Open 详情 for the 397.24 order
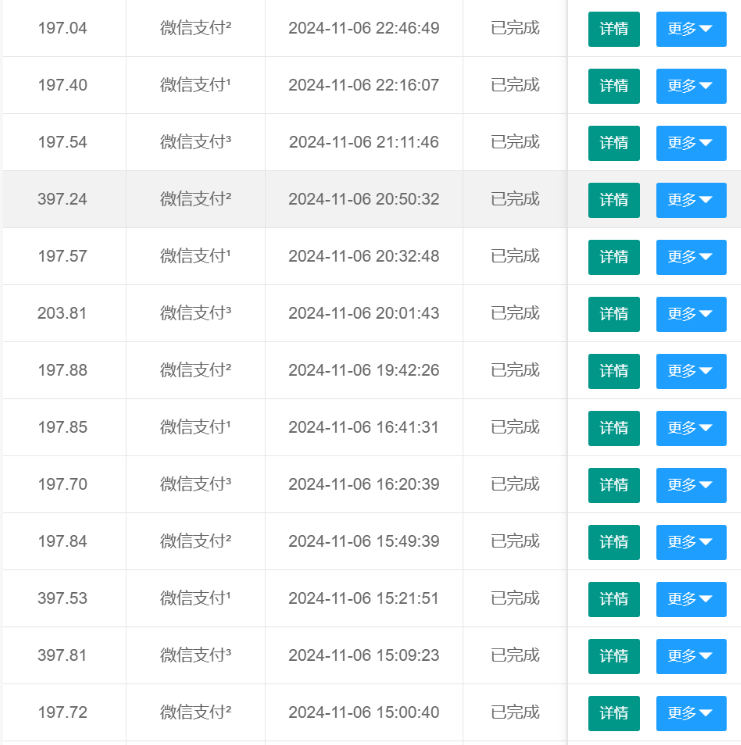 pyautogui.click(x=613, y=200)
